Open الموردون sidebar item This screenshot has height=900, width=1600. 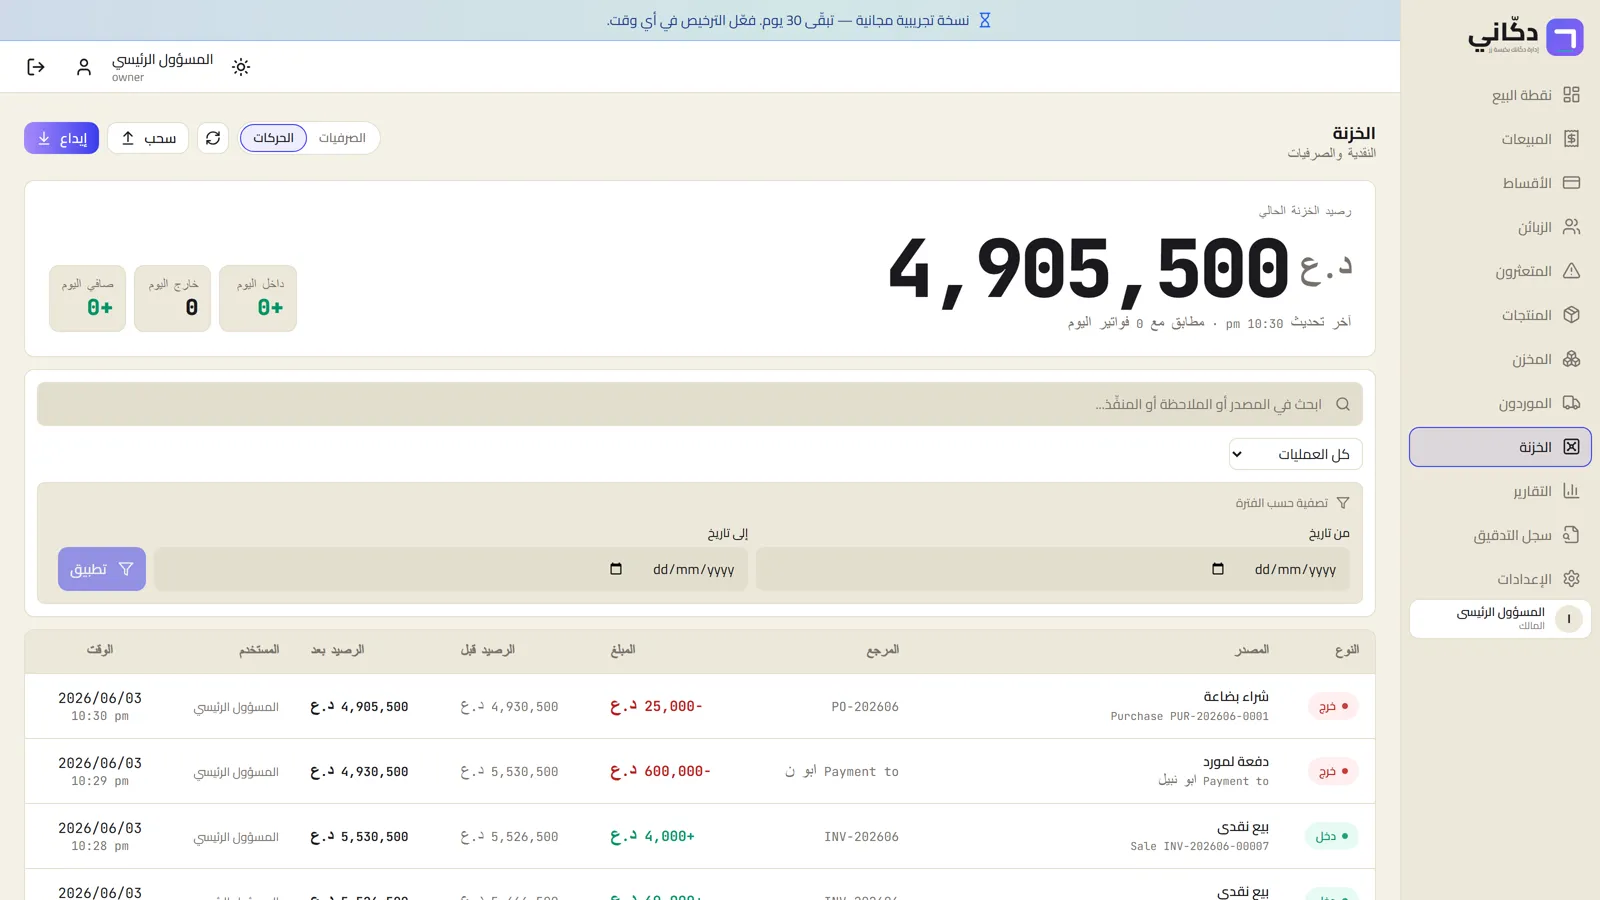(1500, 403)
